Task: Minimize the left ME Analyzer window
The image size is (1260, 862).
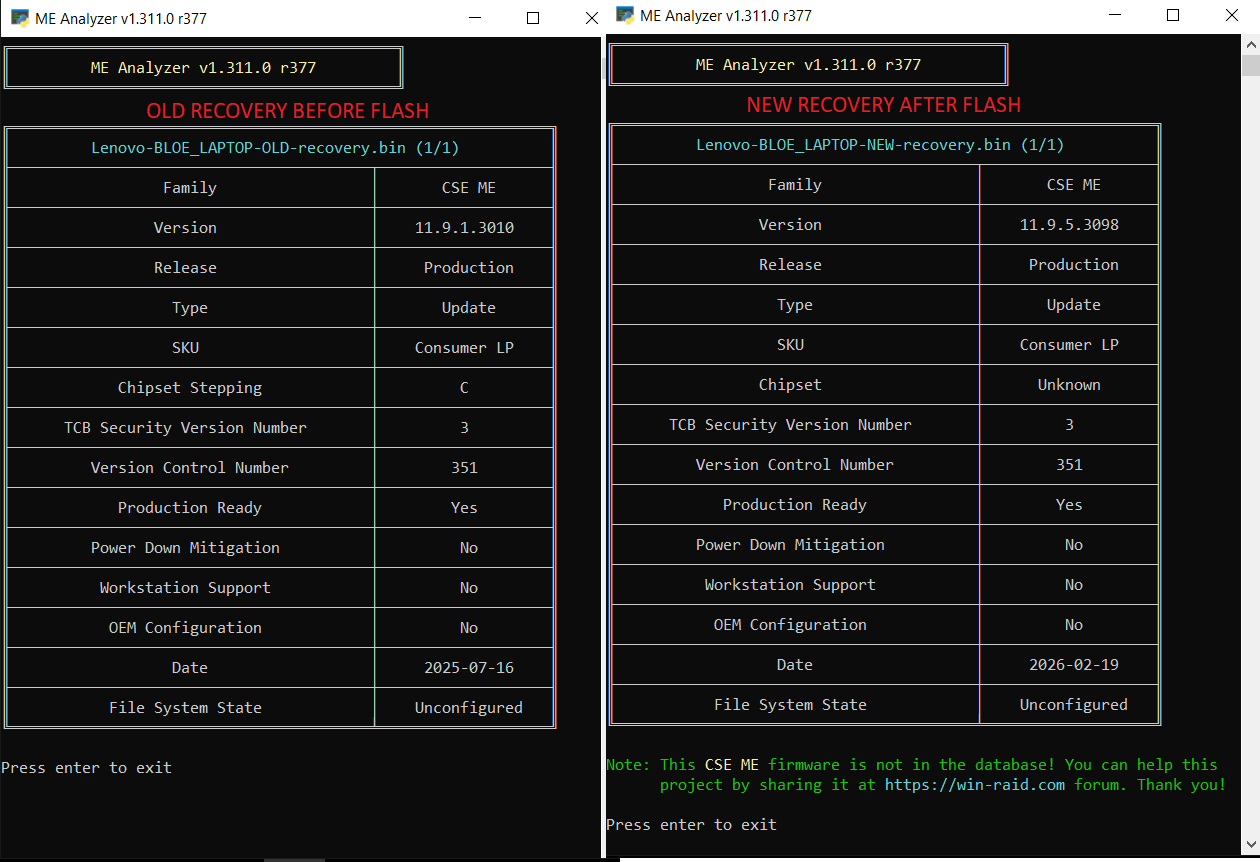Action: click(x=474, y=18)
